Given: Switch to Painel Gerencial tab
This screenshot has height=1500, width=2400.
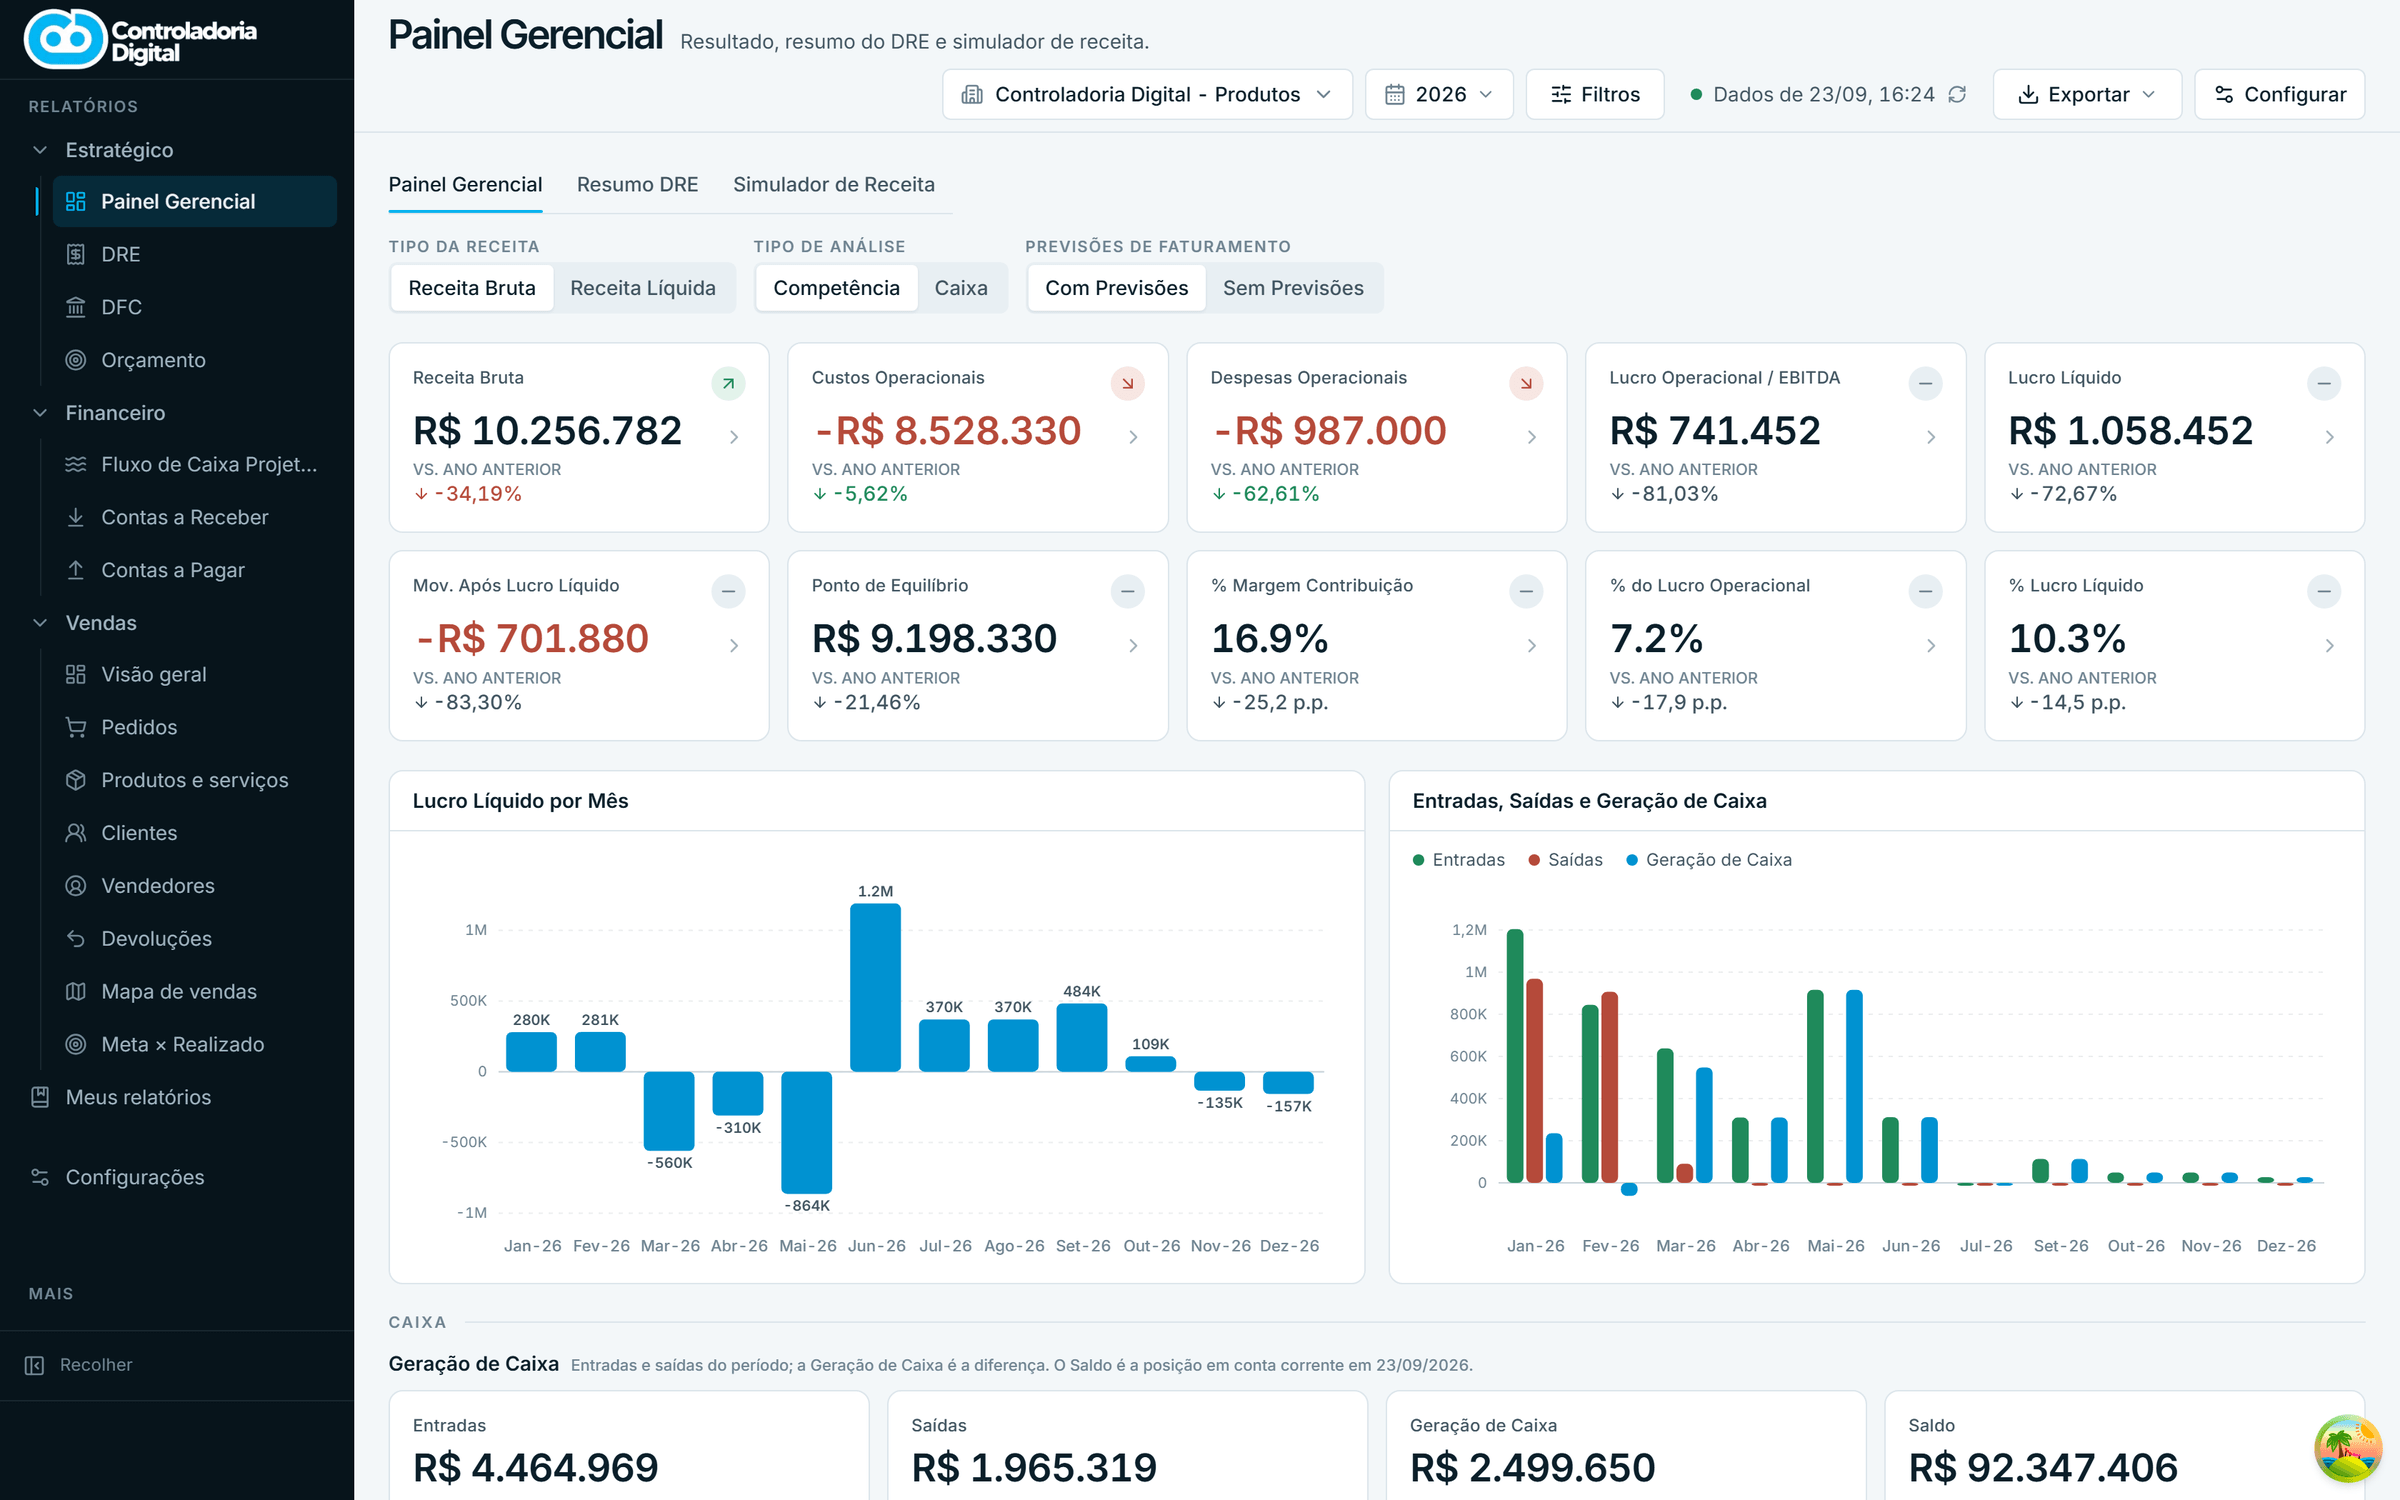Looking at the screenshot, I should tap(465, 185).
